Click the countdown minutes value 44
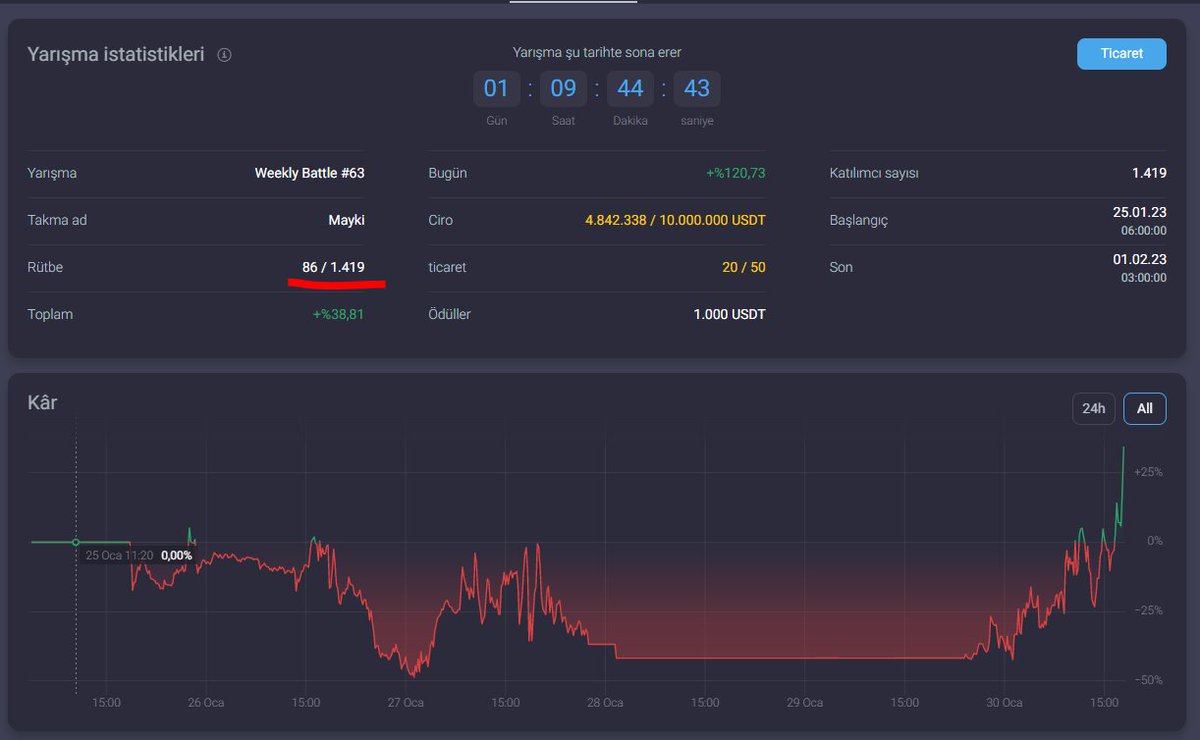This screenshot has height=740, width=1200. point(630,89)
